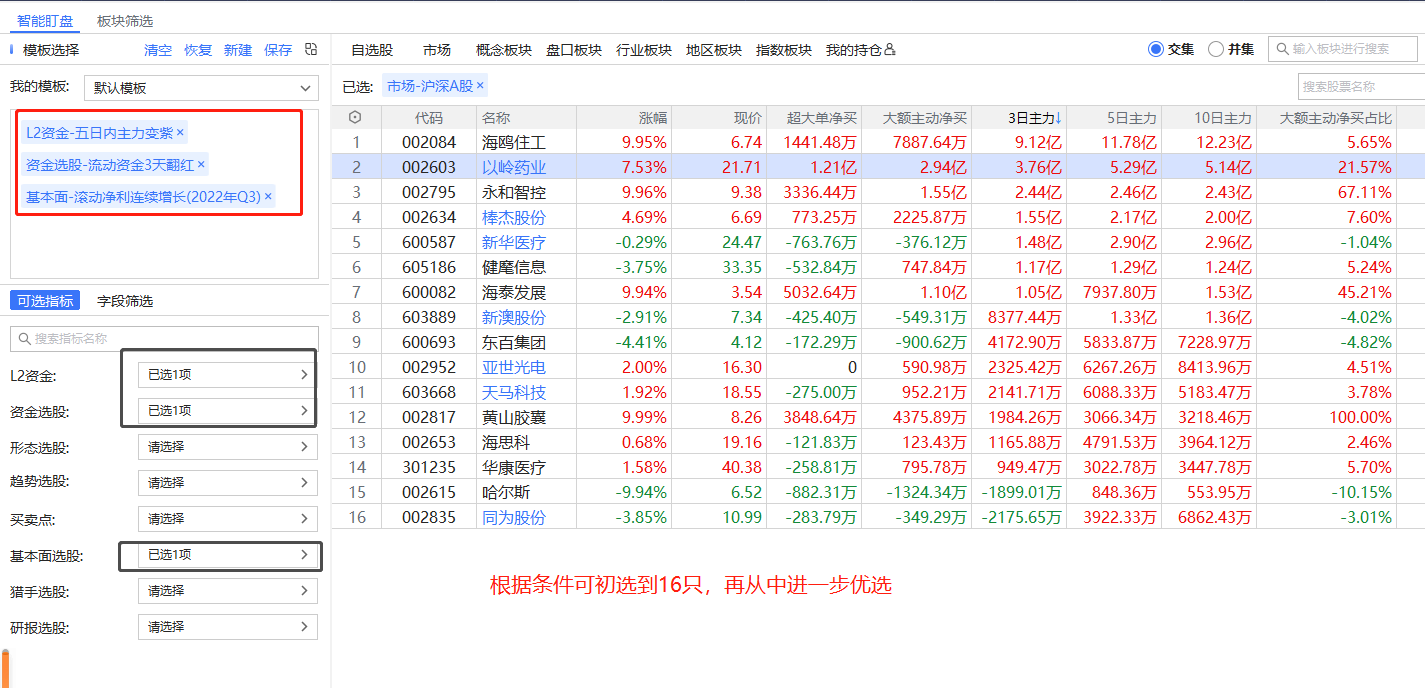The image size is (1425, 688).
Task: Expand the 趋势选股 请选择 box
Action: [x=228, y=483]
